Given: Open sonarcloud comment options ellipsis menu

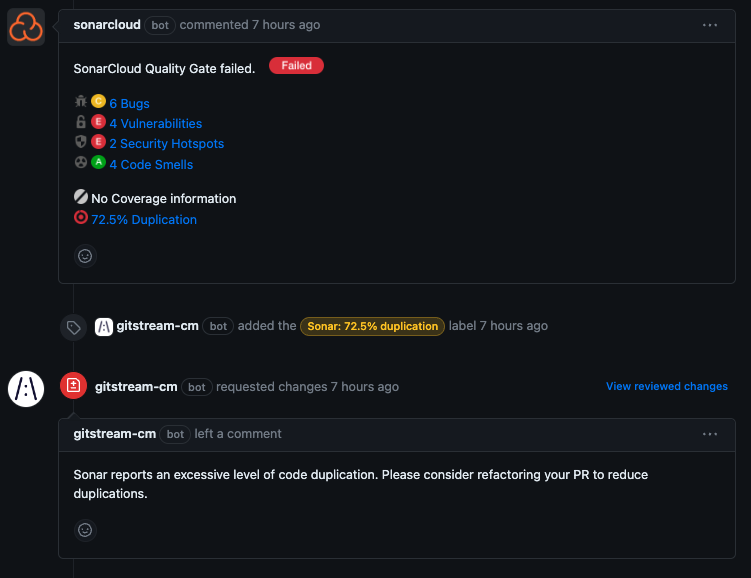Looking at the screenshot, I should tap(709, 25).
